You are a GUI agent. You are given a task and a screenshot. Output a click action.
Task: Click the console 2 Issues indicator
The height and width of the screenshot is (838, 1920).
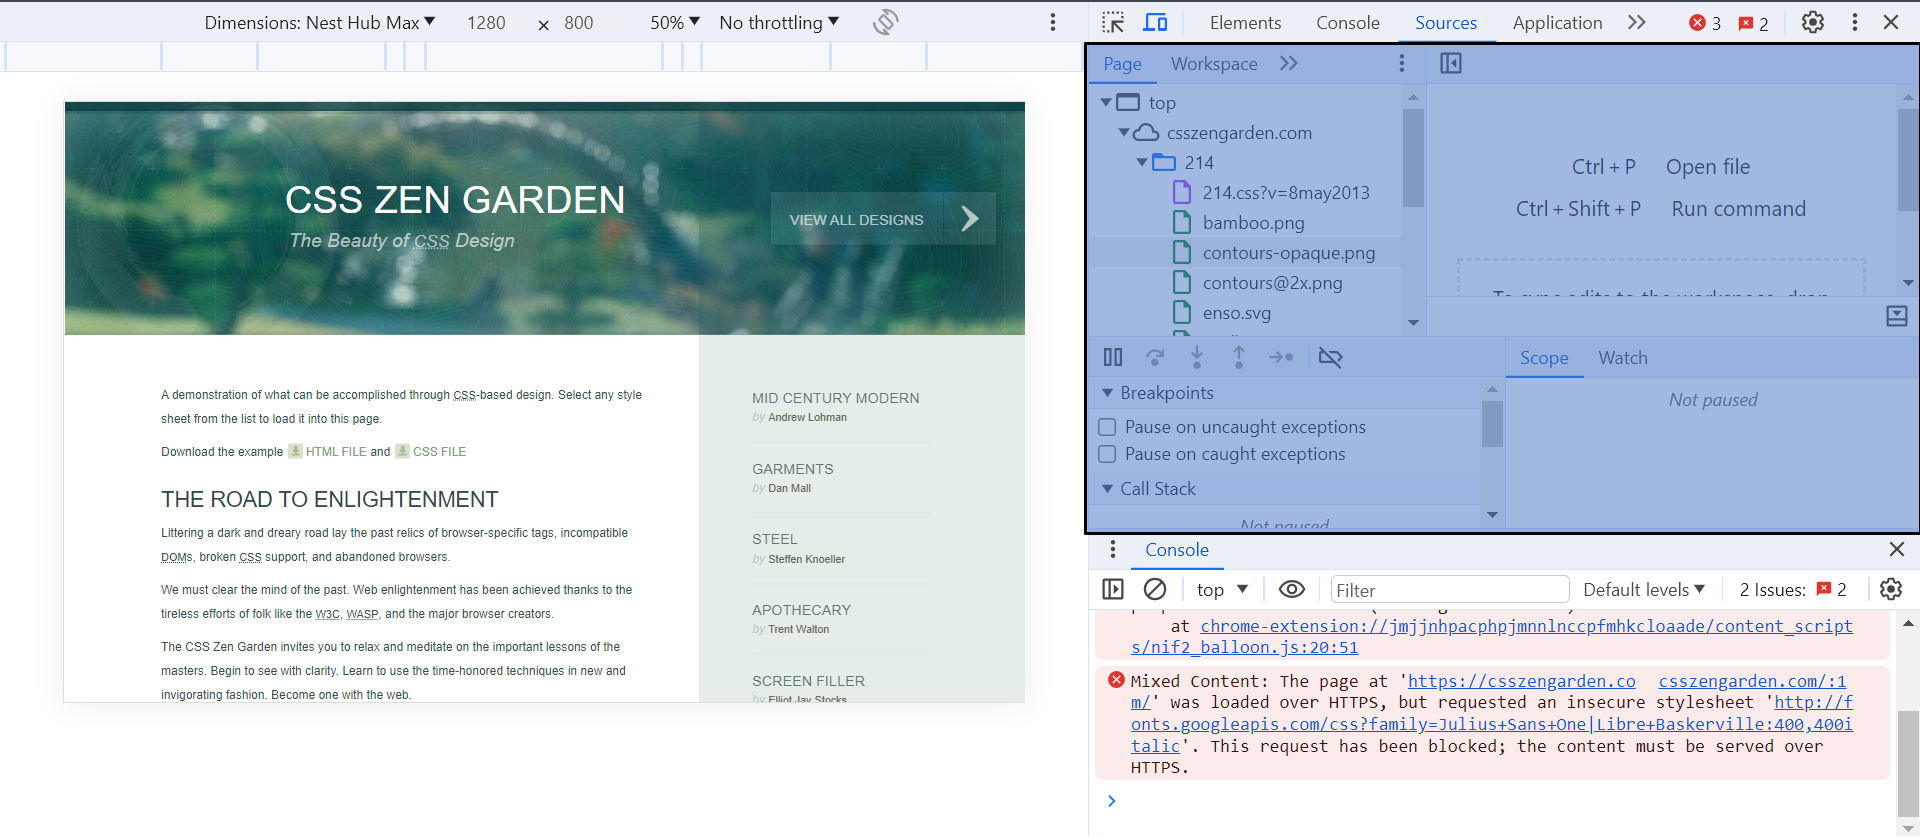point(1793,589)
